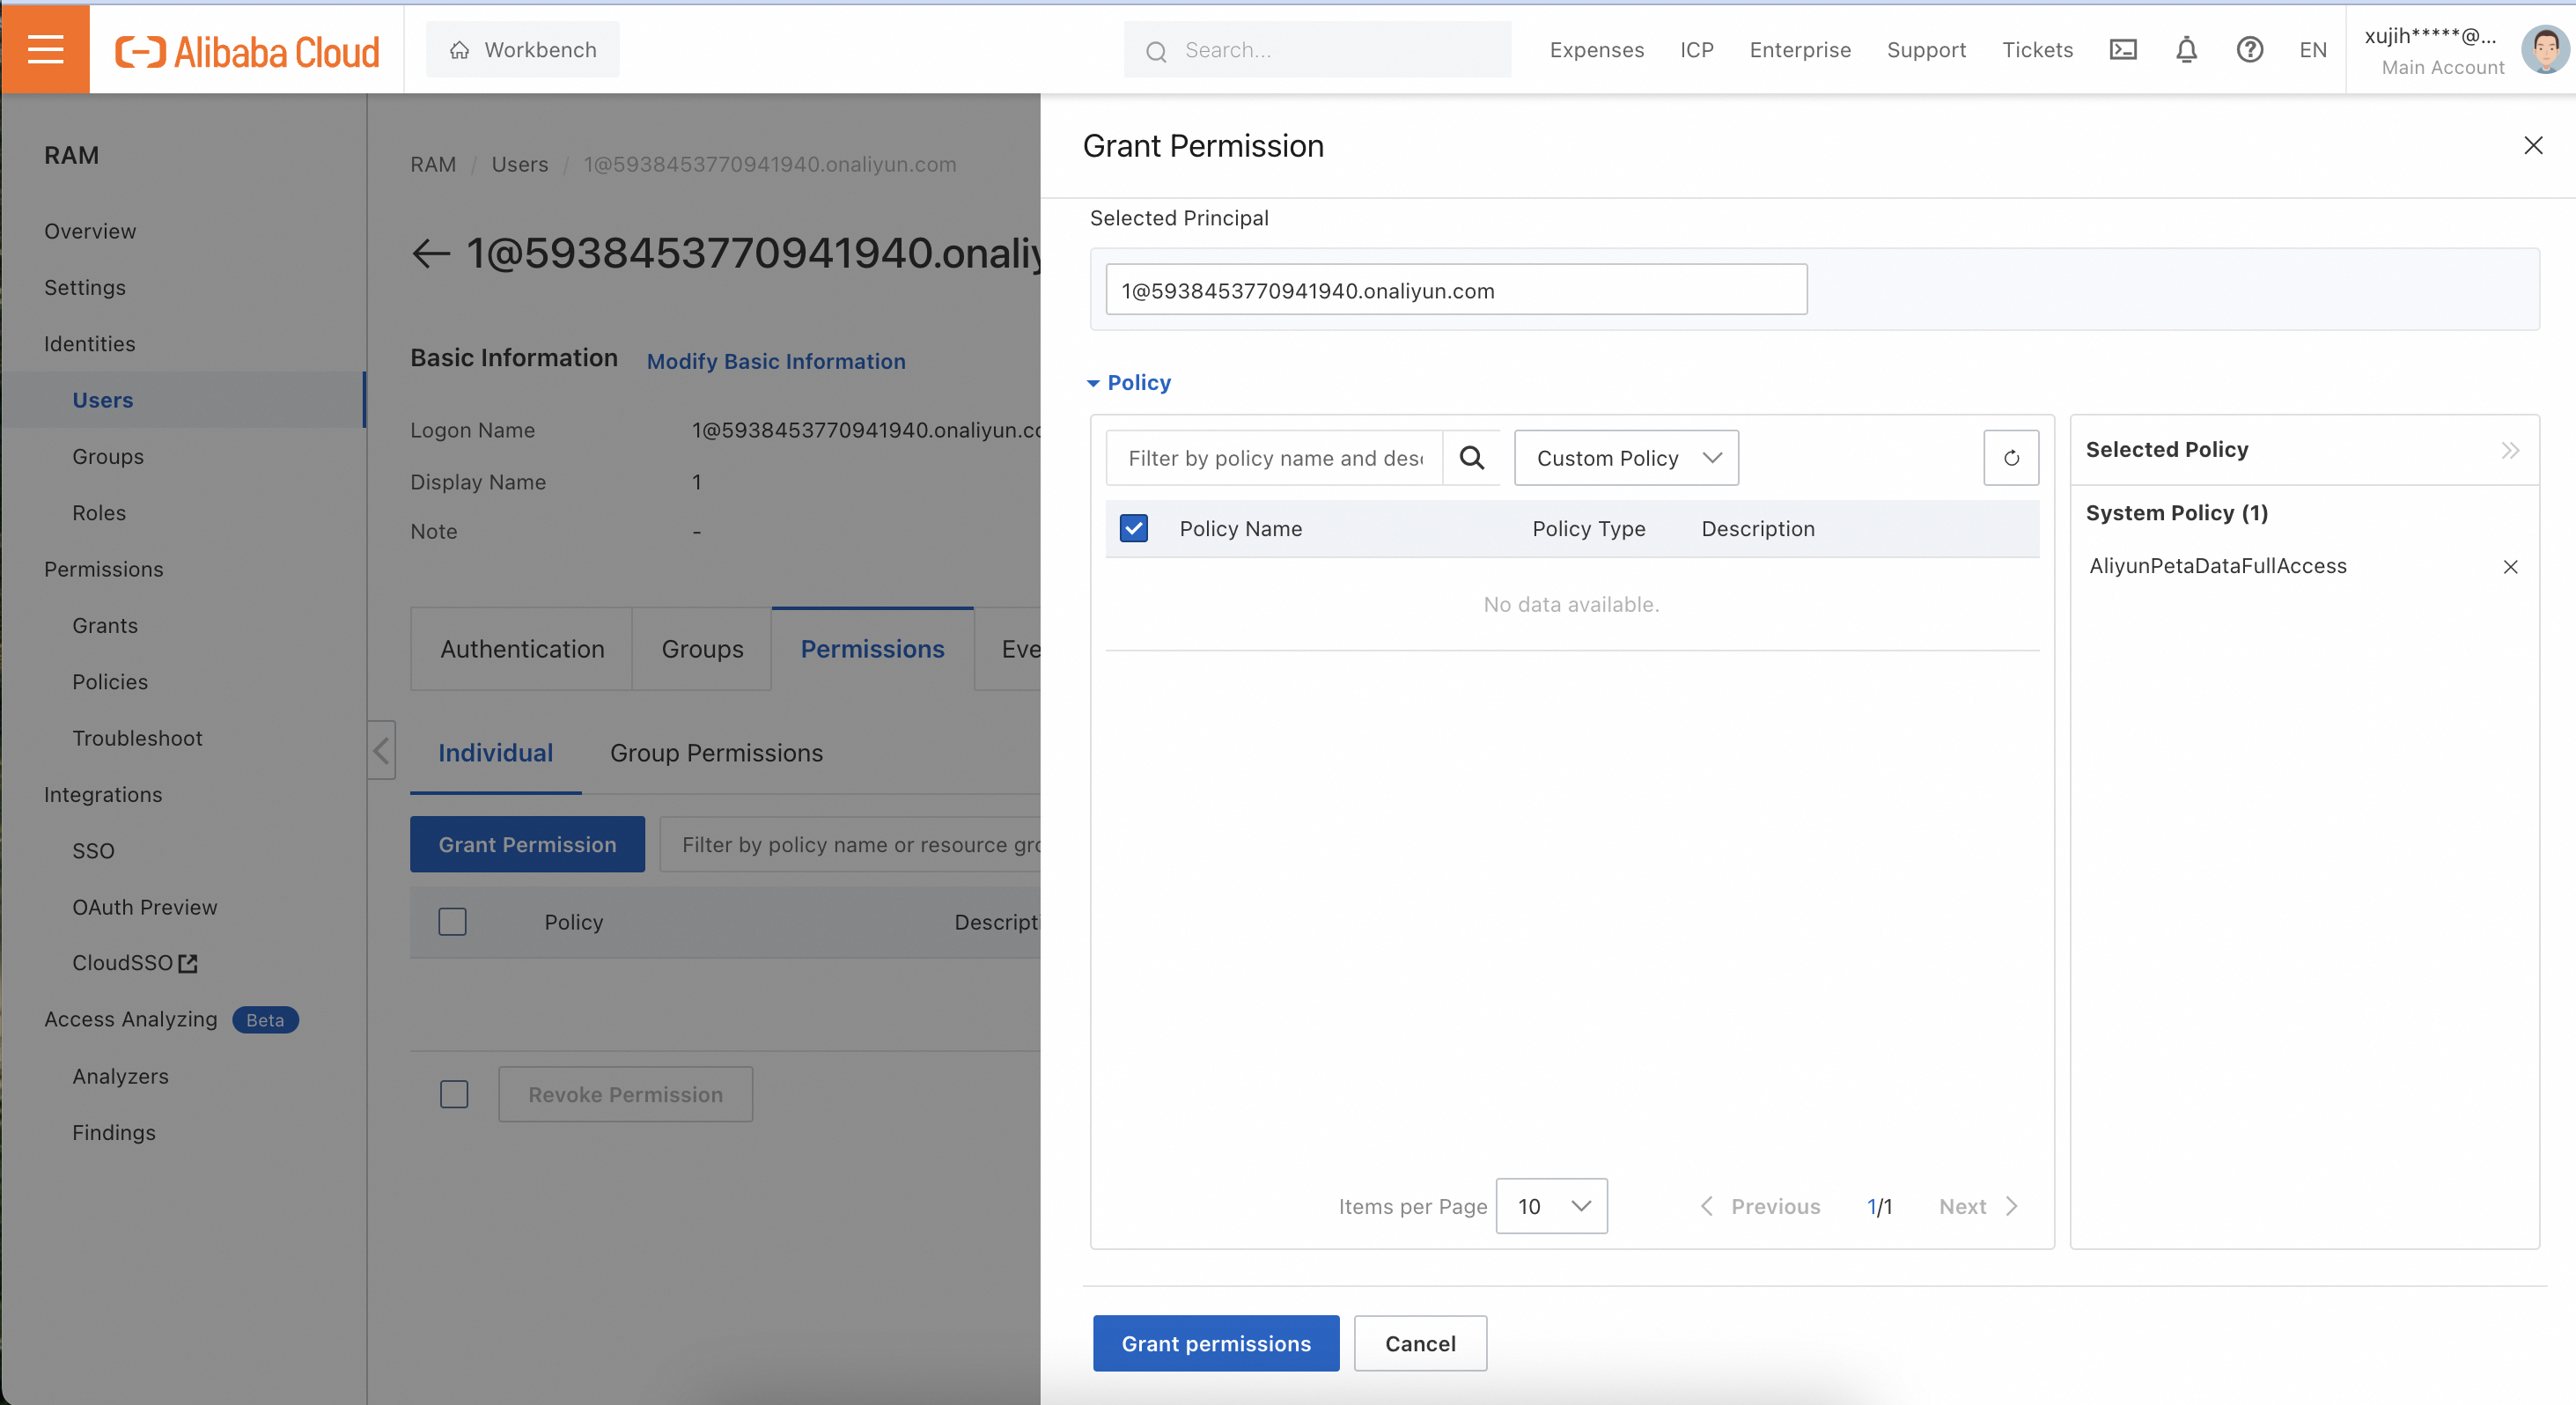Focus the Filter by policy name field

[x=1275, y=458]
